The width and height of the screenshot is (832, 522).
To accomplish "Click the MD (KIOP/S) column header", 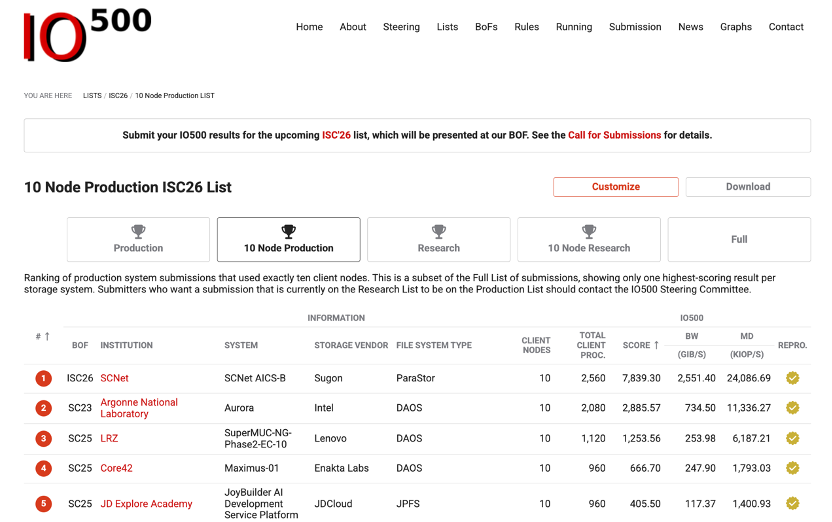I will click(x=747, y=345).
